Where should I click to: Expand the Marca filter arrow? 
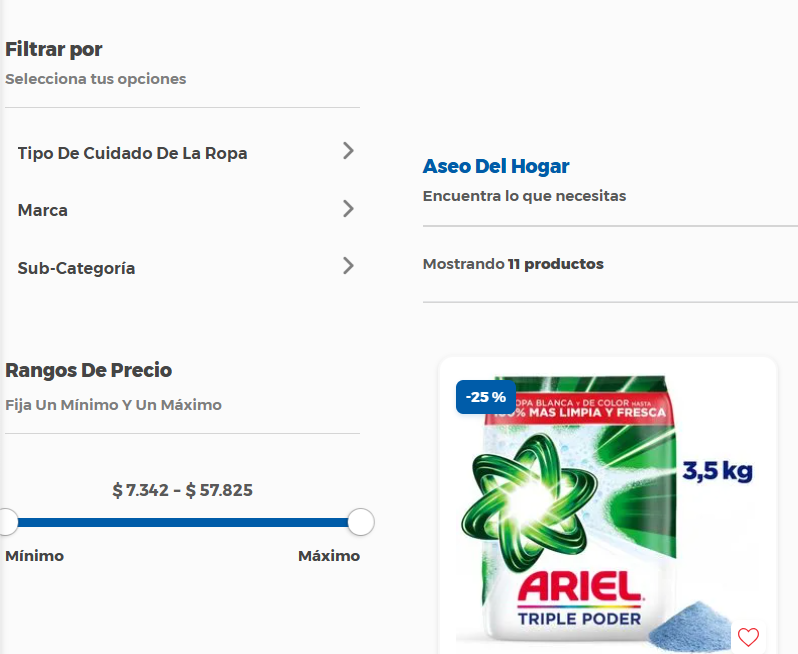pos(348,209)
